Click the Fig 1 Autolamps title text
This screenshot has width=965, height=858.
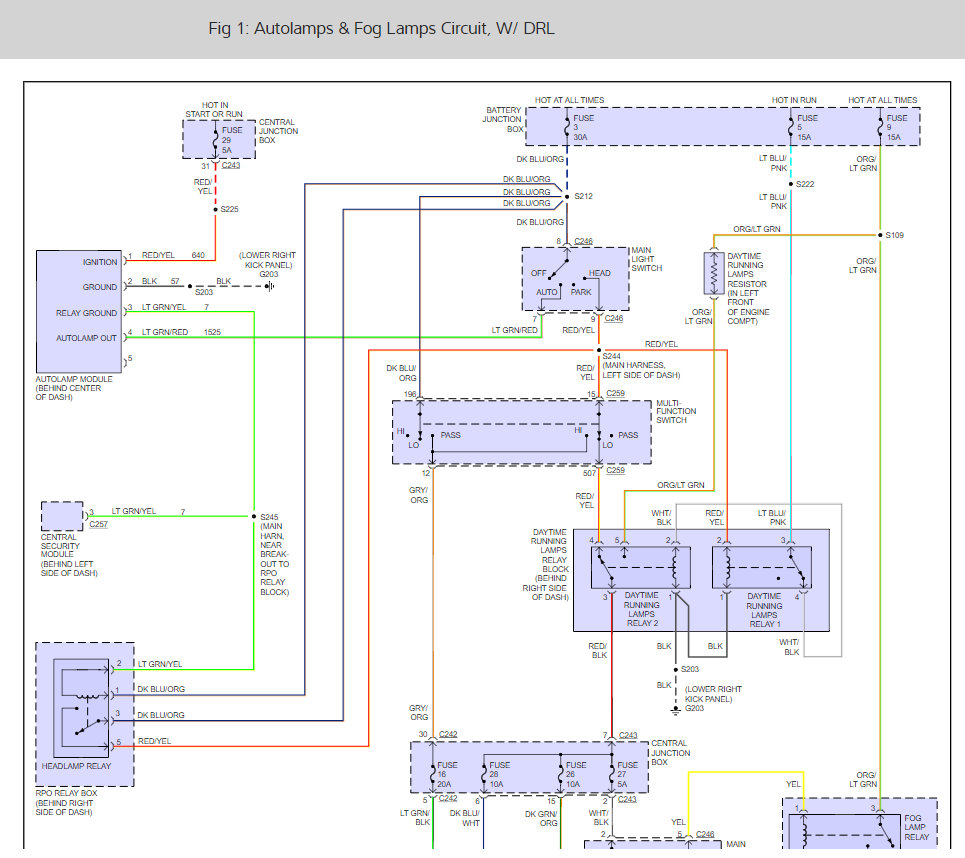click(382, 29)
